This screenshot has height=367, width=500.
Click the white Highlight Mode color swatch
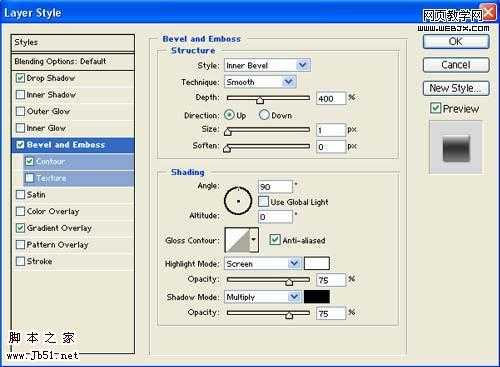pos(317,263)
